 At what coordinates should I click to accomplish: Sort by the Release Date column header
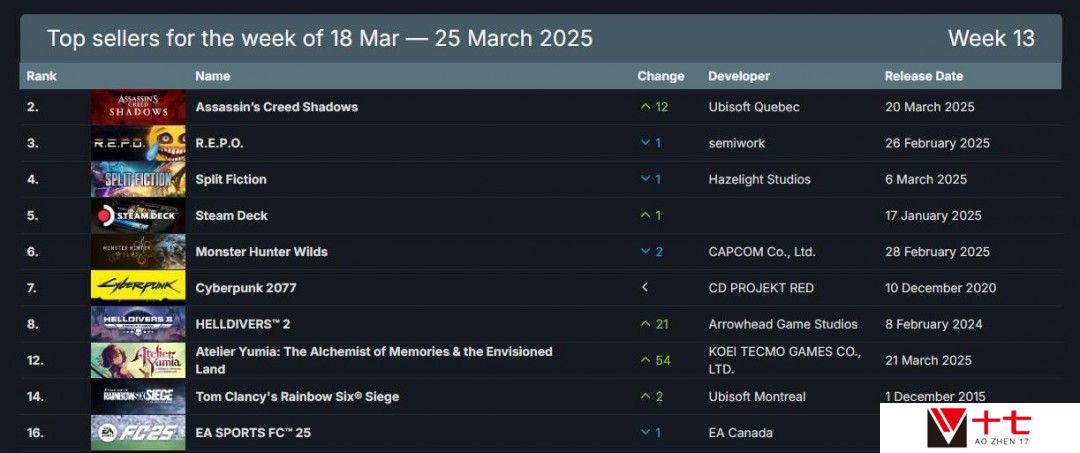coord(924,76)
